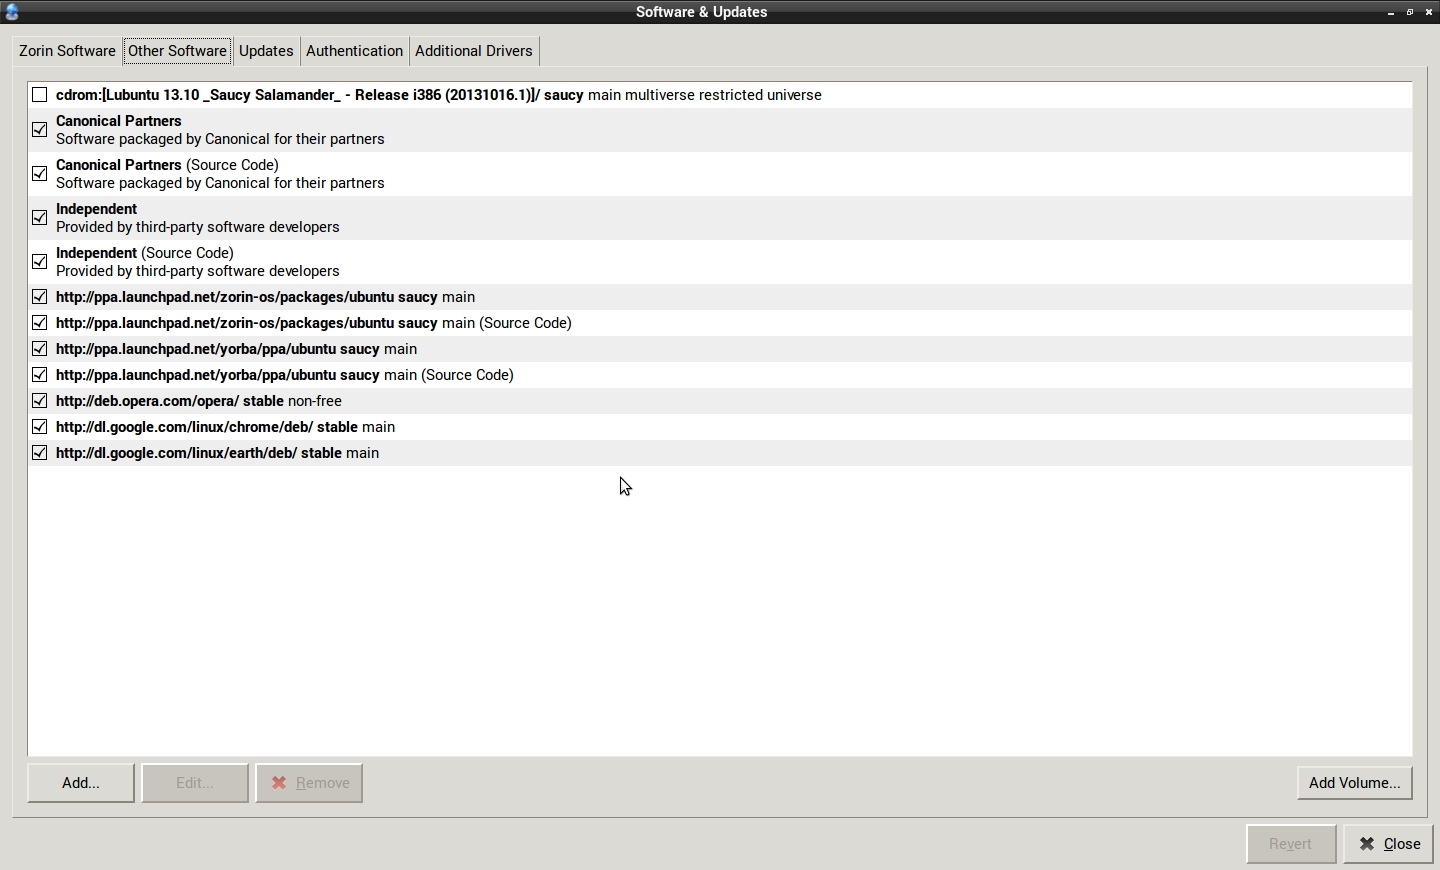Disable the Google Chrome repository checkbox
Image resolution: width=1440 pixels, height=870 pixels.
click(40, 427)
